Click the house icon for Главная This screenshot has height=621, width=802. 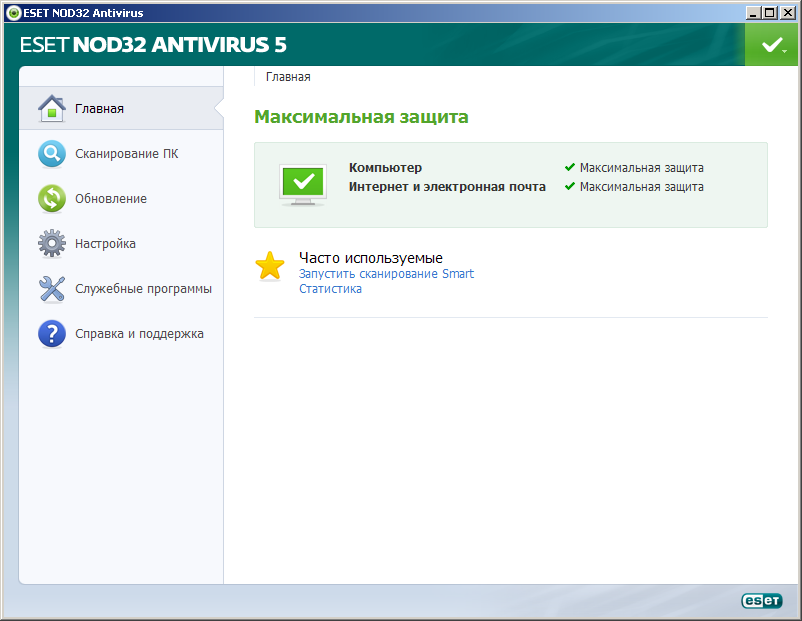tap(52, 108)
